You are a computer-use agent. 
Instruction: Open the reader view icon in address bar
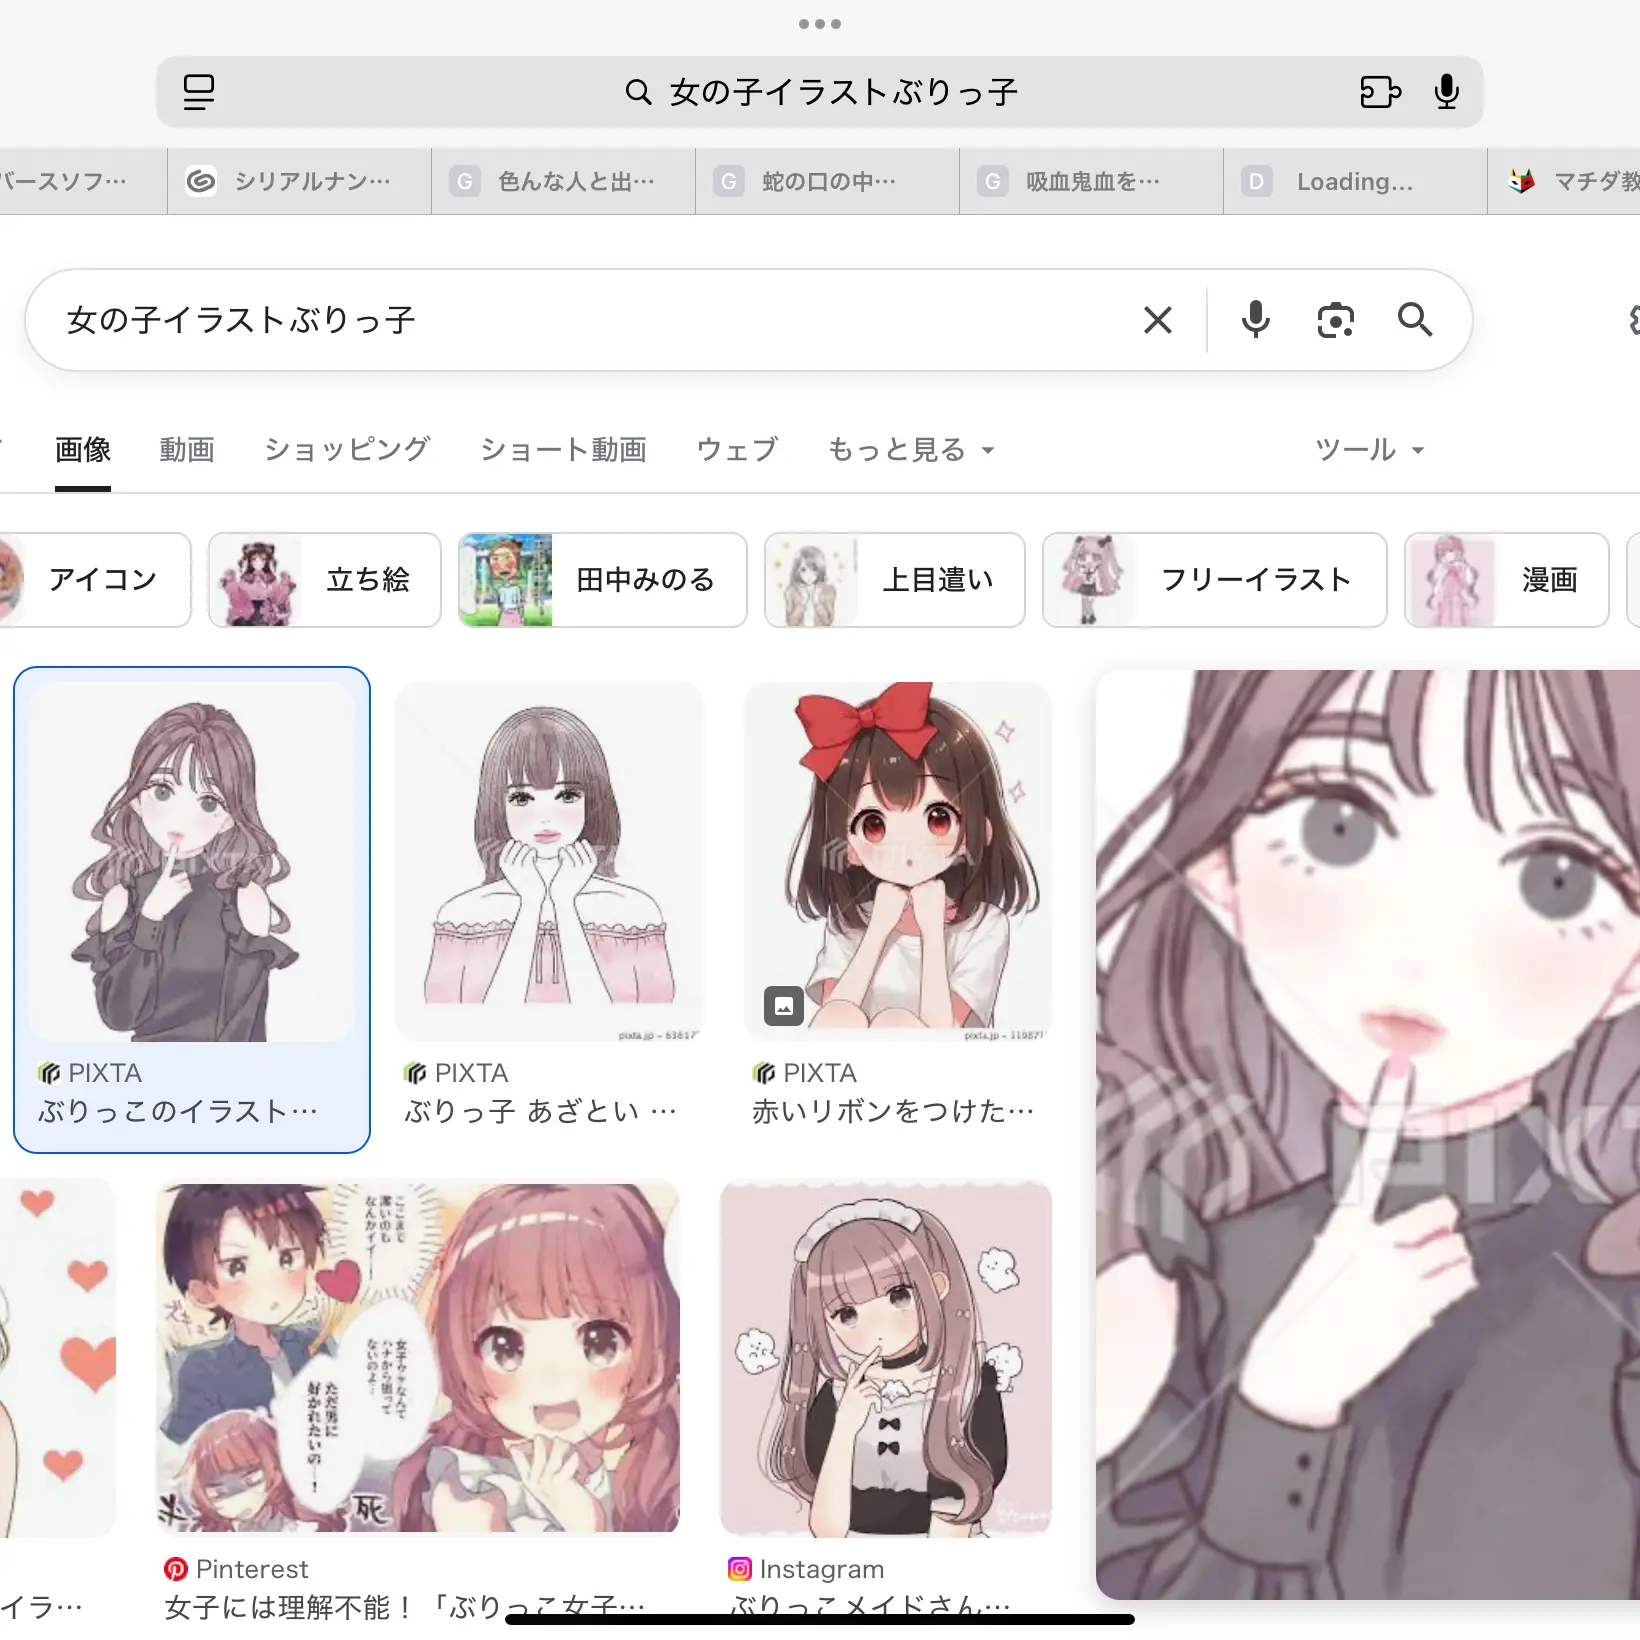[x=199, y=92]
